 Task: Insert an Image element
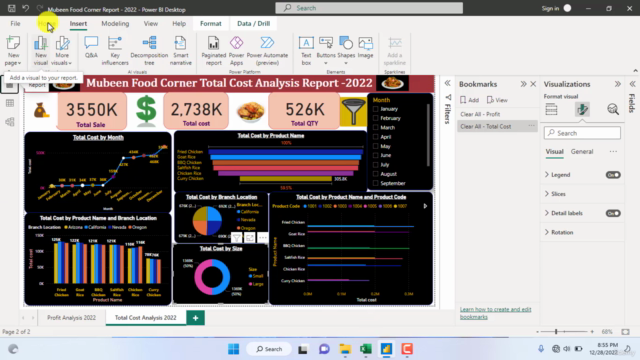point(365,47)
